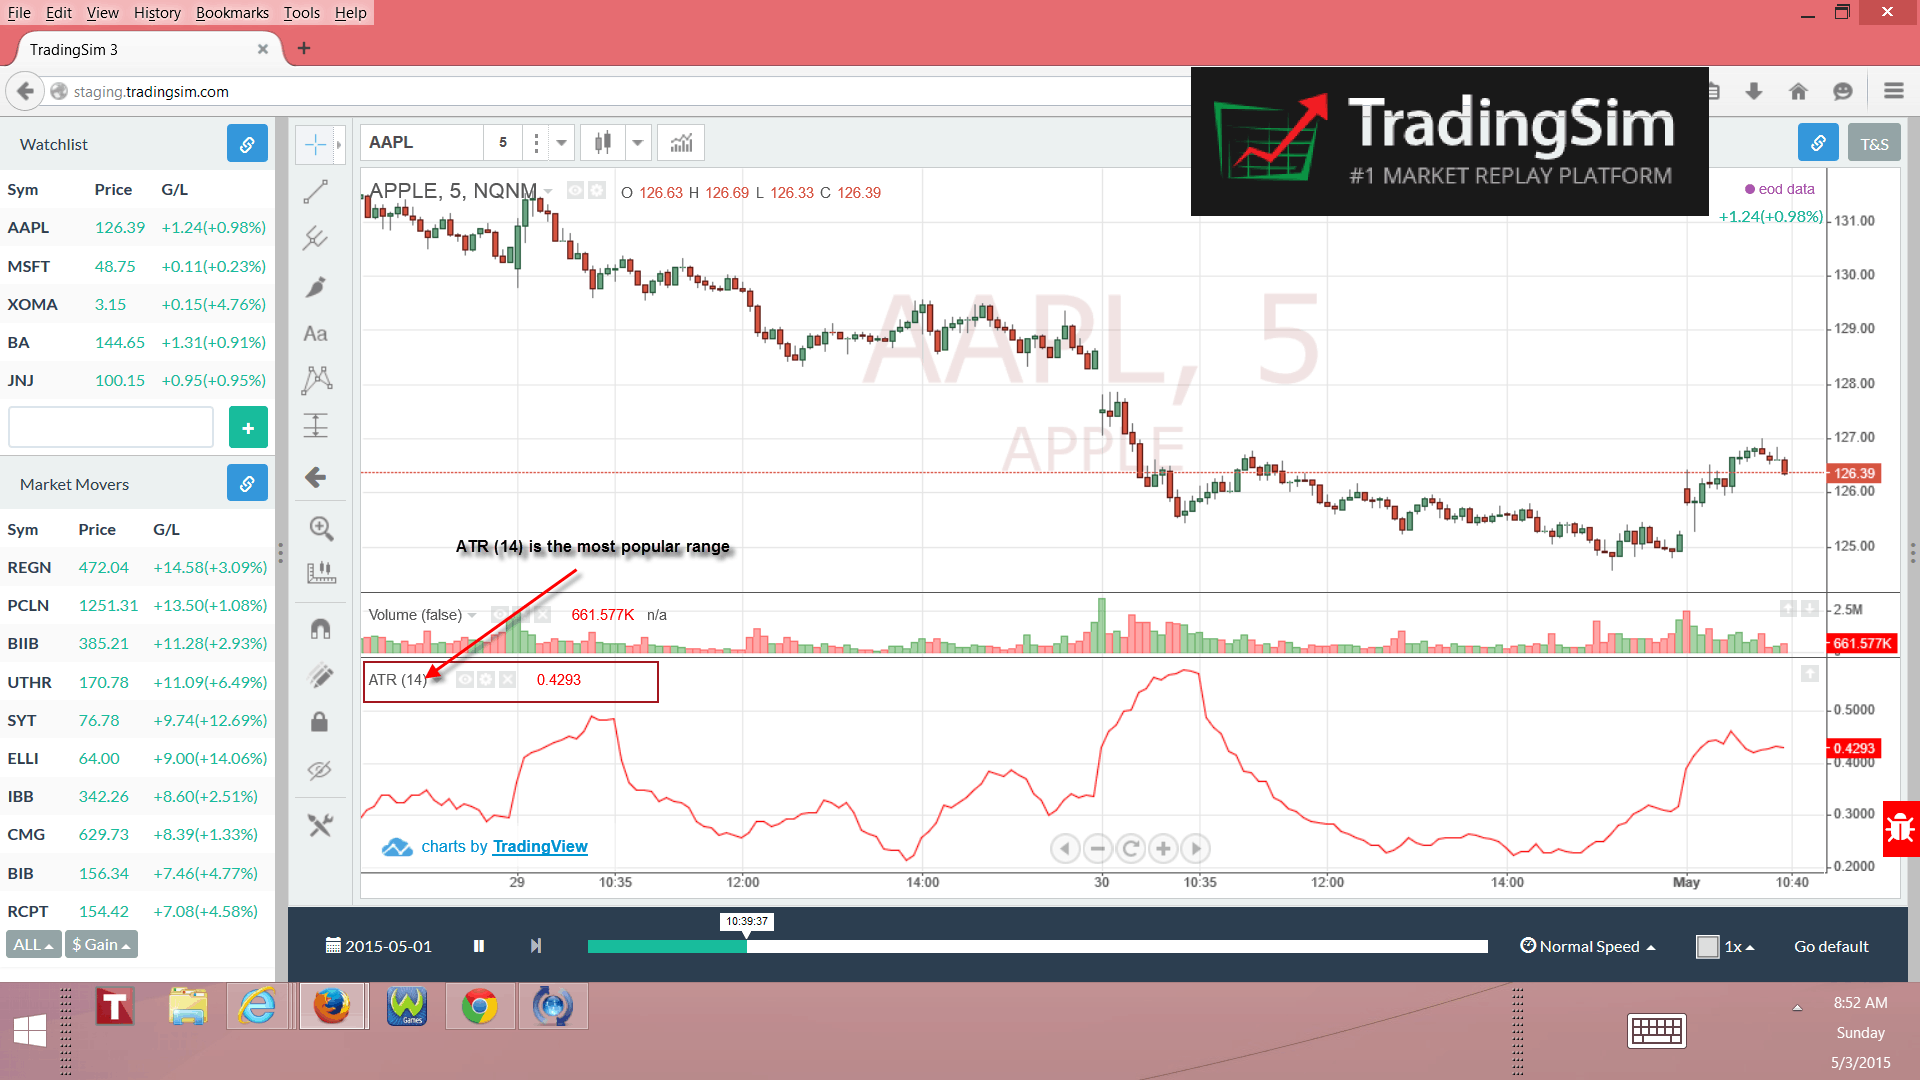
Task: Click the candlestick chart style icon
Action: pos(603,143)
